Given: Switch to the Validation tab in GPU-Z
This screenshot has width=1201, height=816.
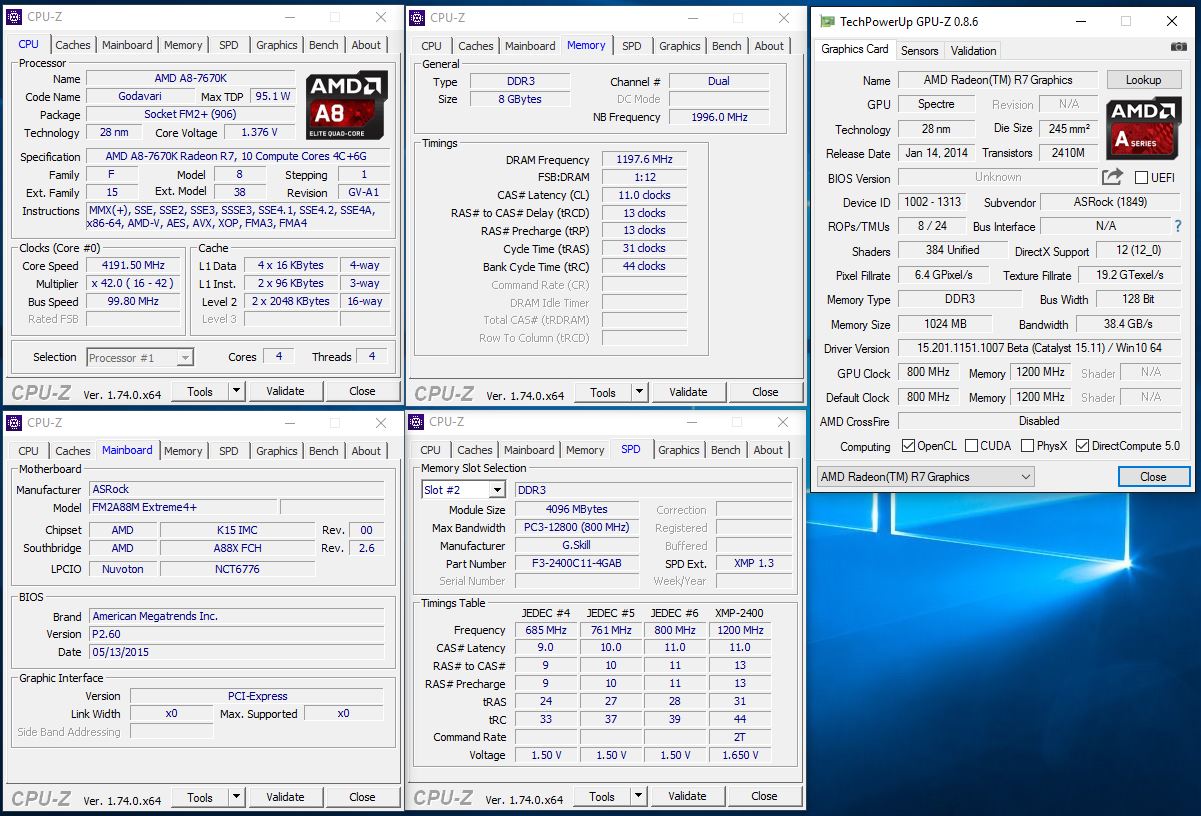Looking at the screenshot, I should tap(974, 51).
